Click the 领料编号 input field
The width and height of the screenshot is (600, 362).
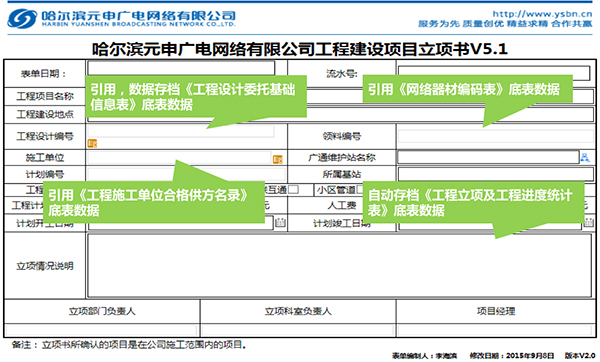point(496,136)
